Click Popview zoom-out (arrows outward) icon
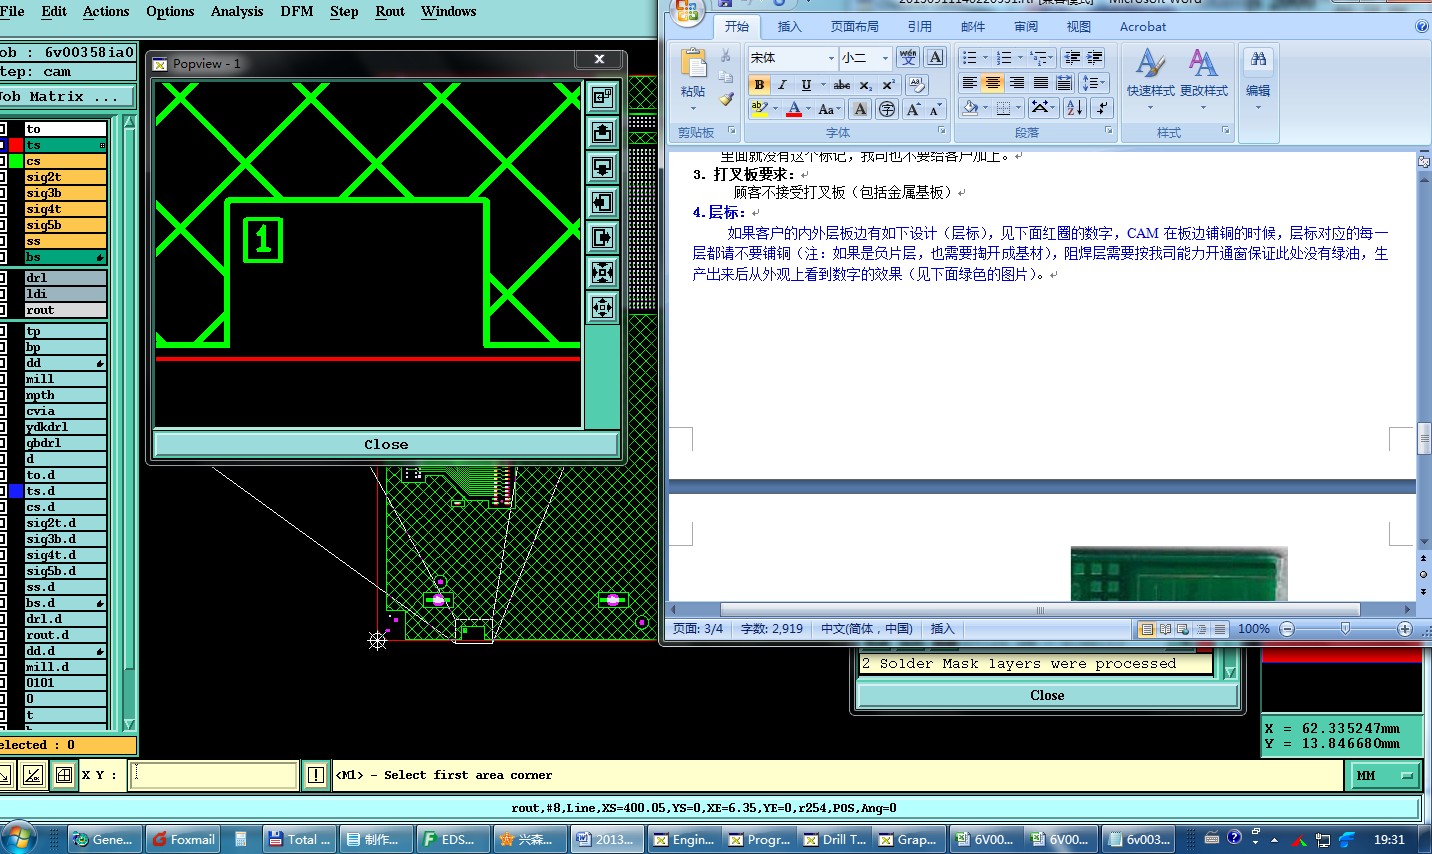Image resolution: width=1432 pixels, height=854 pixels. tap(602, 307)
